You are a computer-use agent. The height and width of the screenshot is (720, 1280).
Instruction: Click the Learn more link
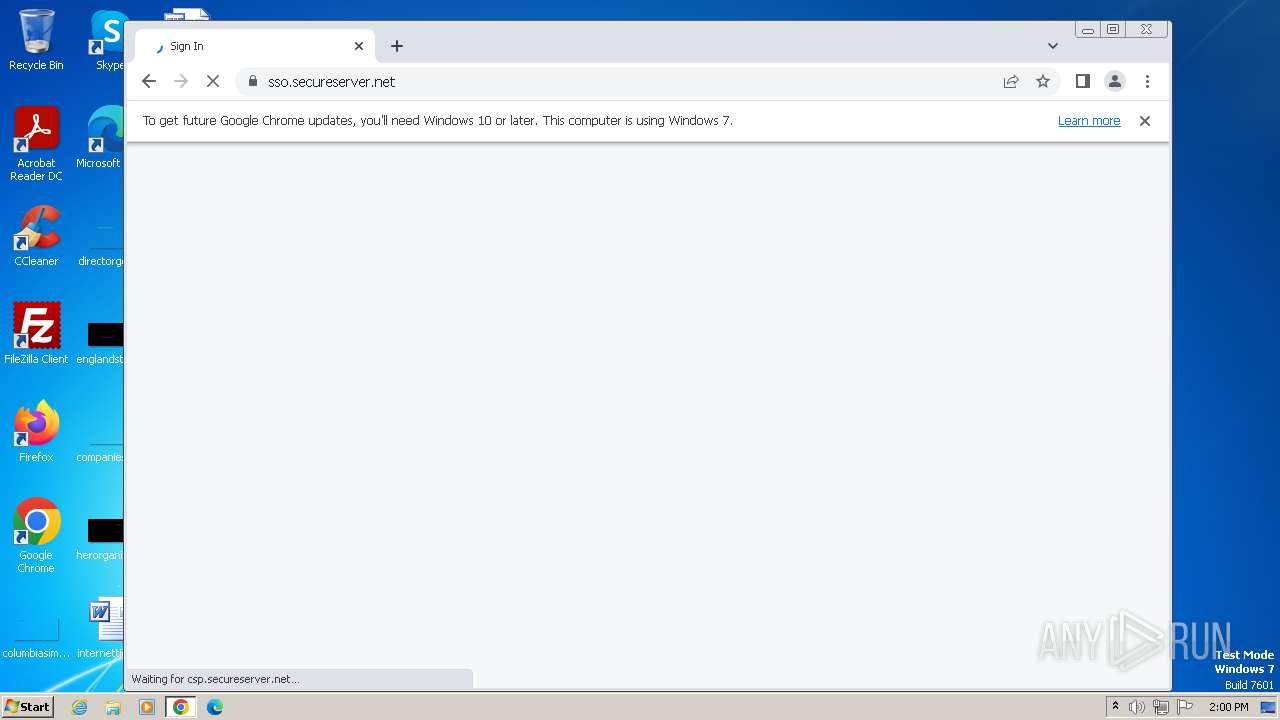(1089, 121)
